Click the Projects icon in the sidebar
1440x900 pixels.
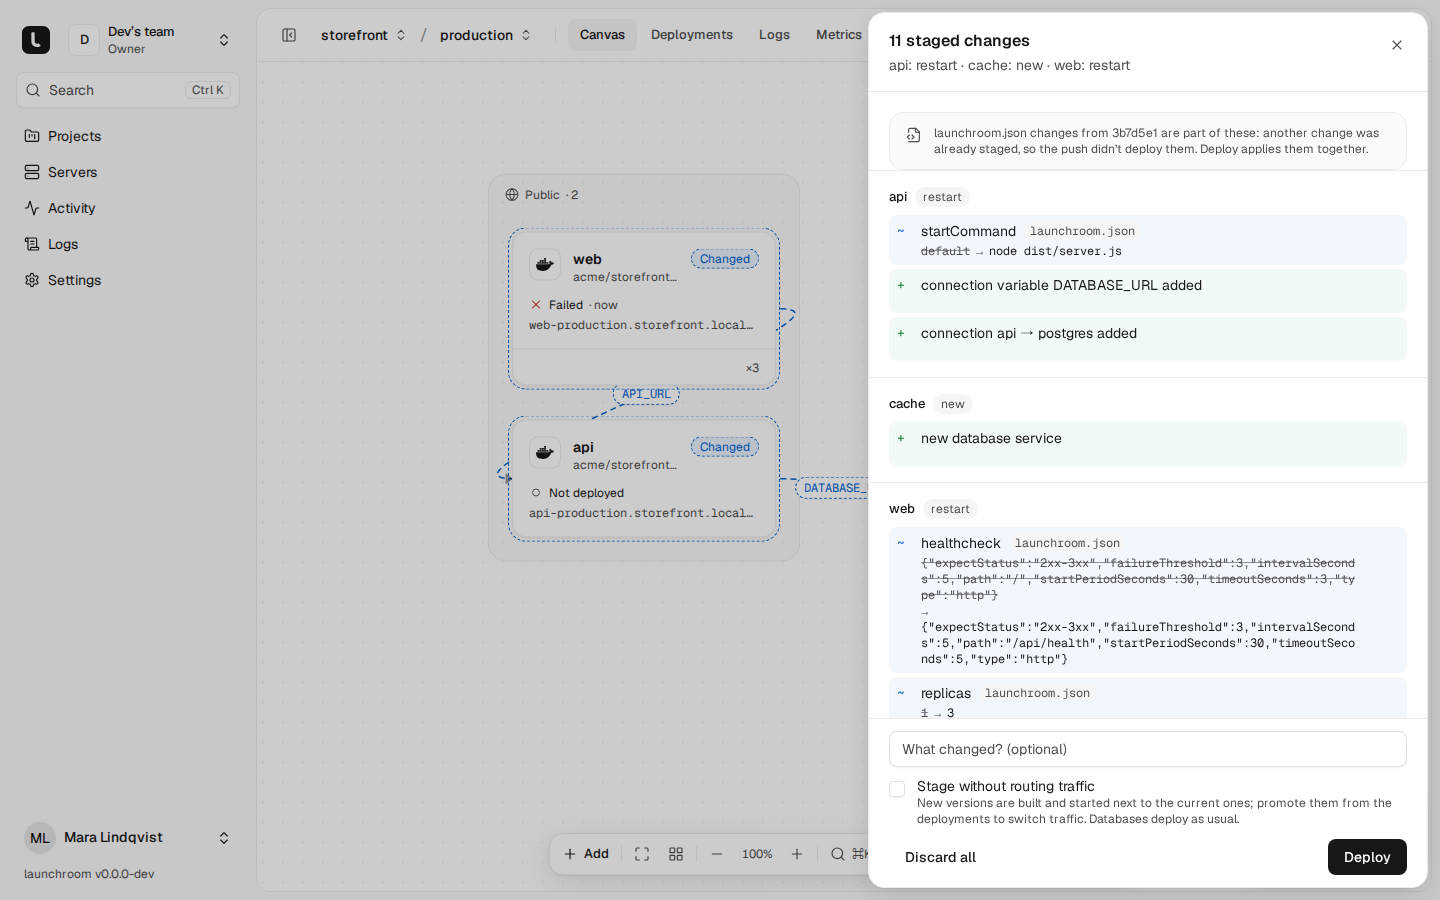32,136
